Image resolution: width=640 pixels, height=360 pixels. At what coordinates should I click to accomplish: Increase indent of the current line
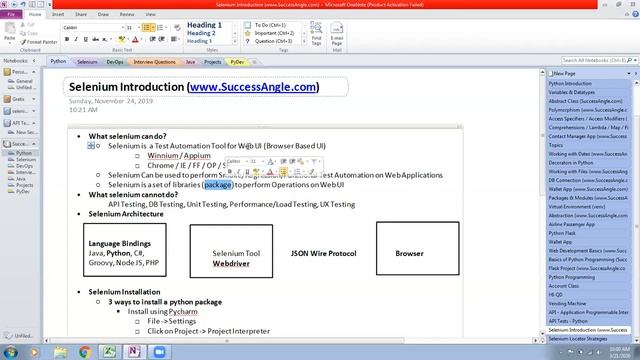tap(162, 39)
